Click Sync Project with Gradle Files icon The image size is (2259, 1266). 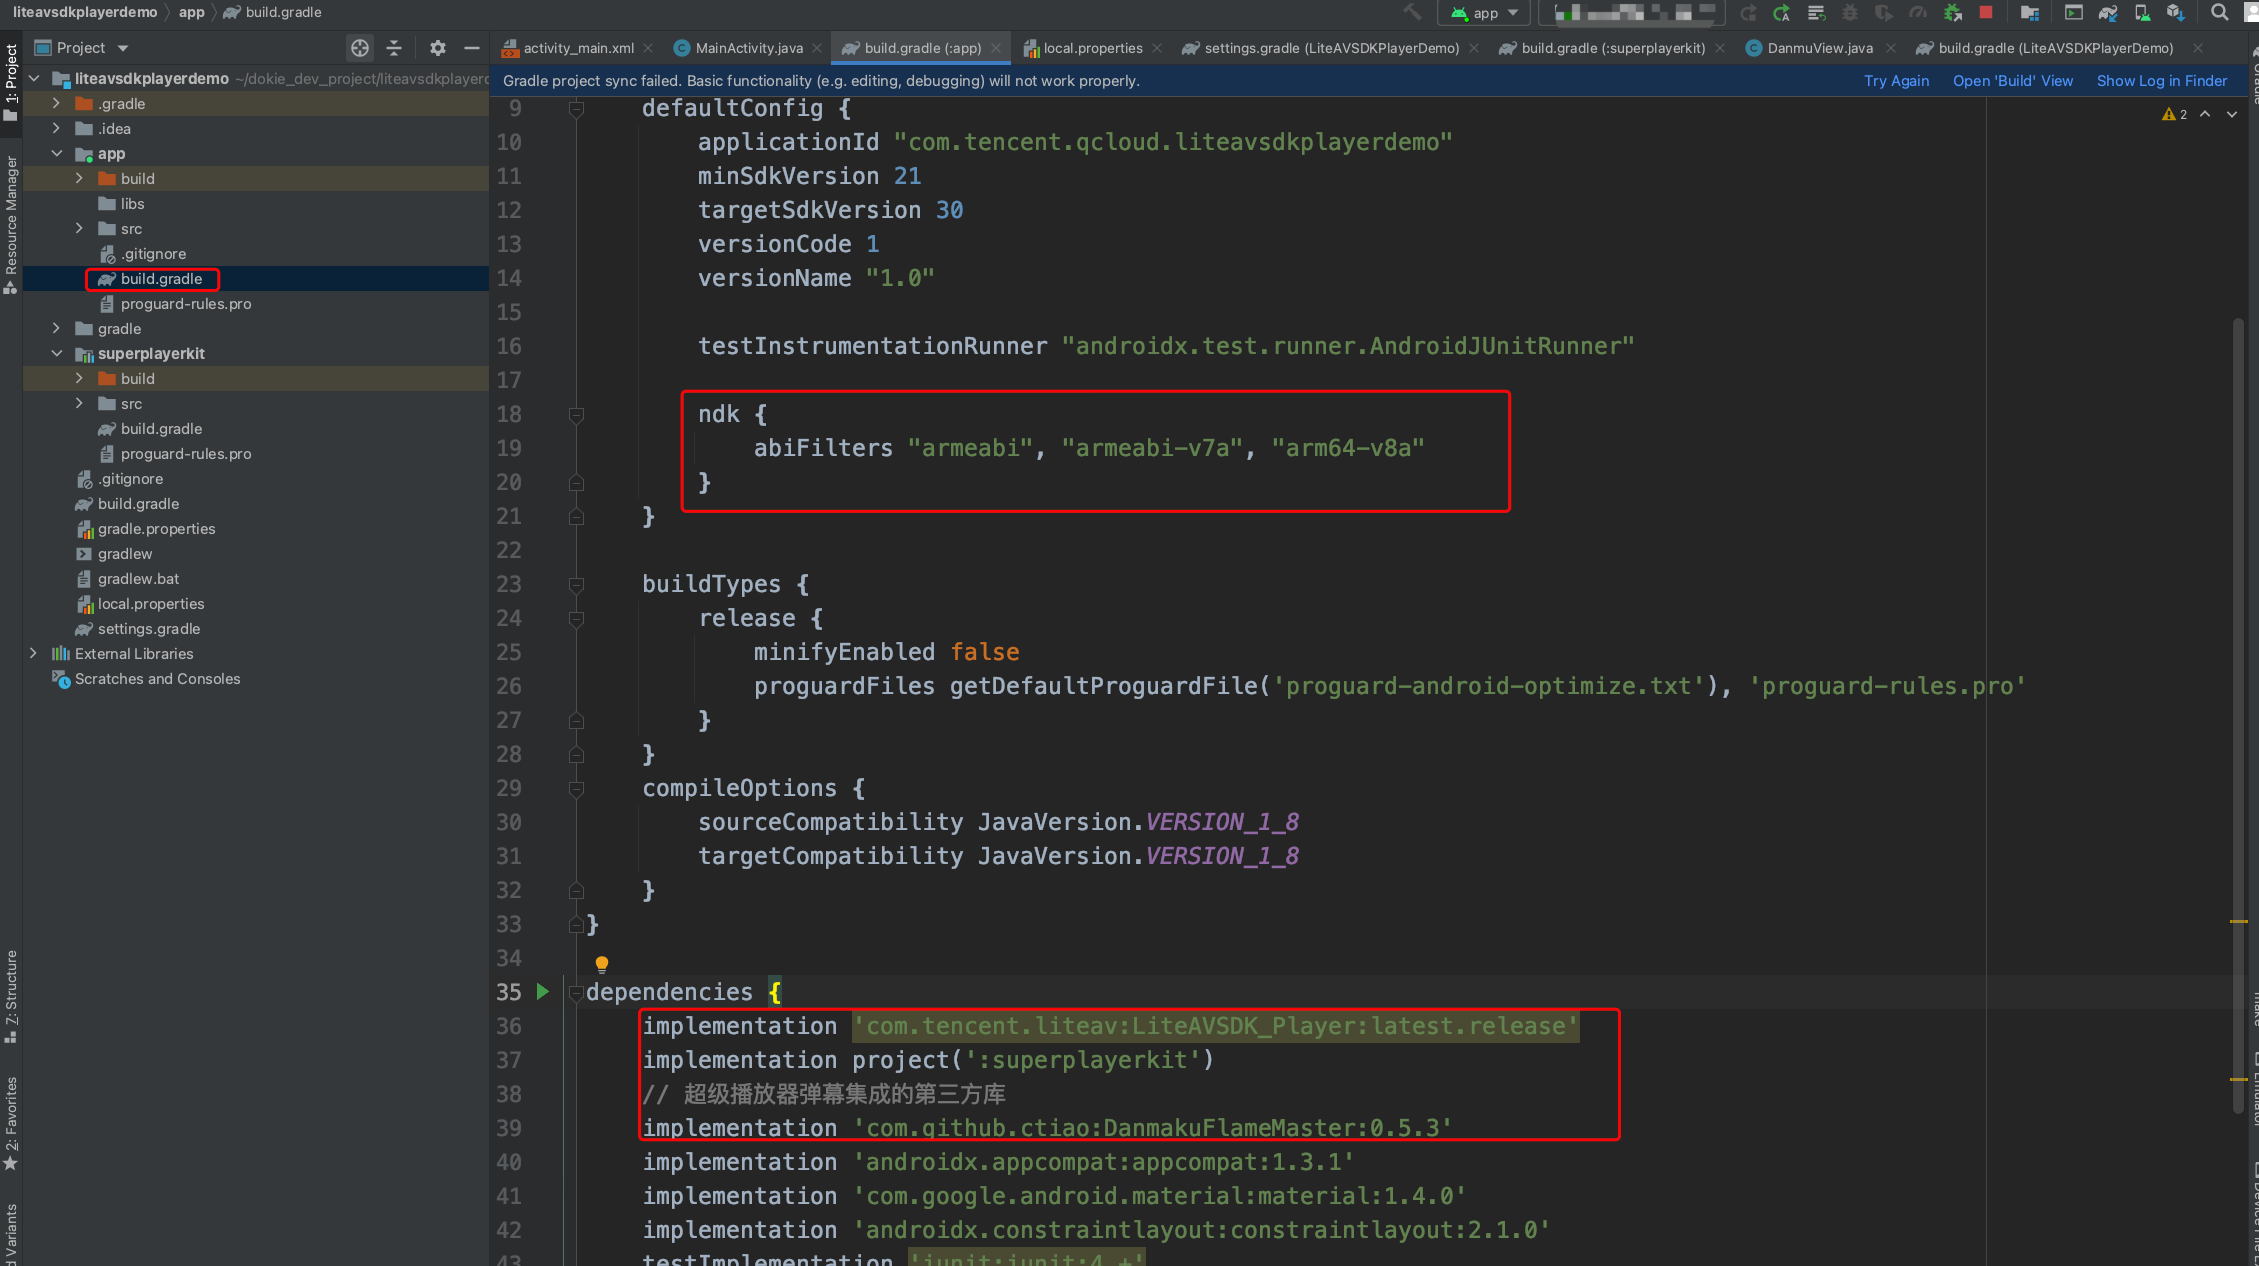point(2108,12)
